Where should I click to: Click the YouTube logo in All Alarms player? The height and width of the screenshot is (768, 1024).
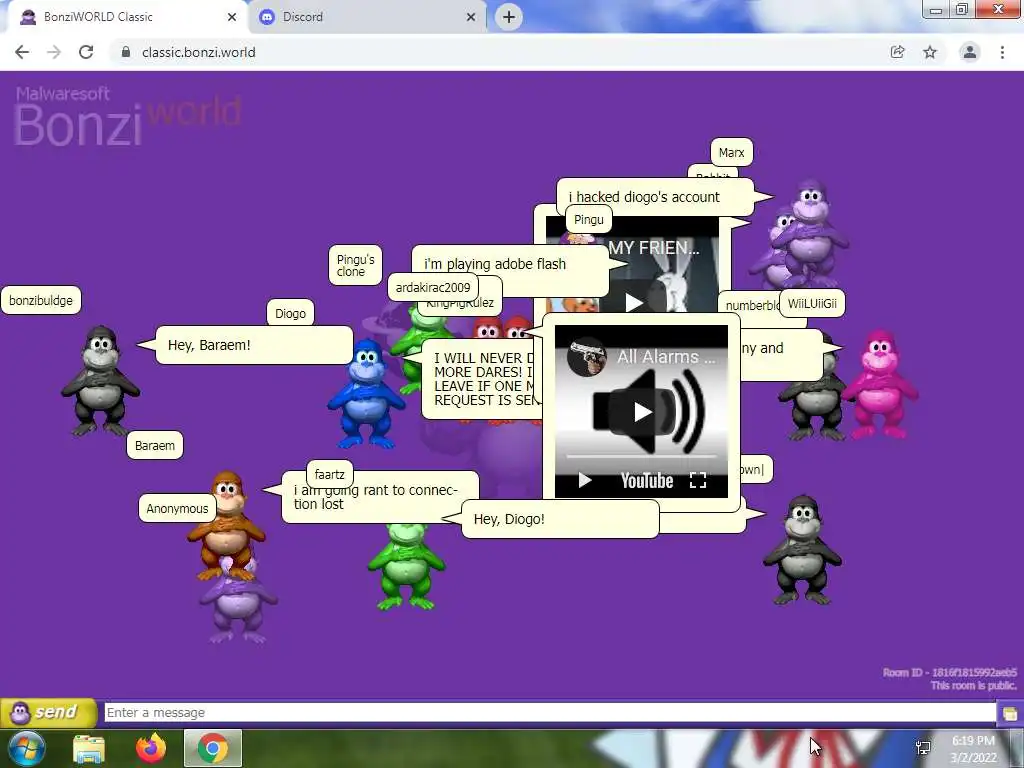pyautogui.click(x=647, y=481)
